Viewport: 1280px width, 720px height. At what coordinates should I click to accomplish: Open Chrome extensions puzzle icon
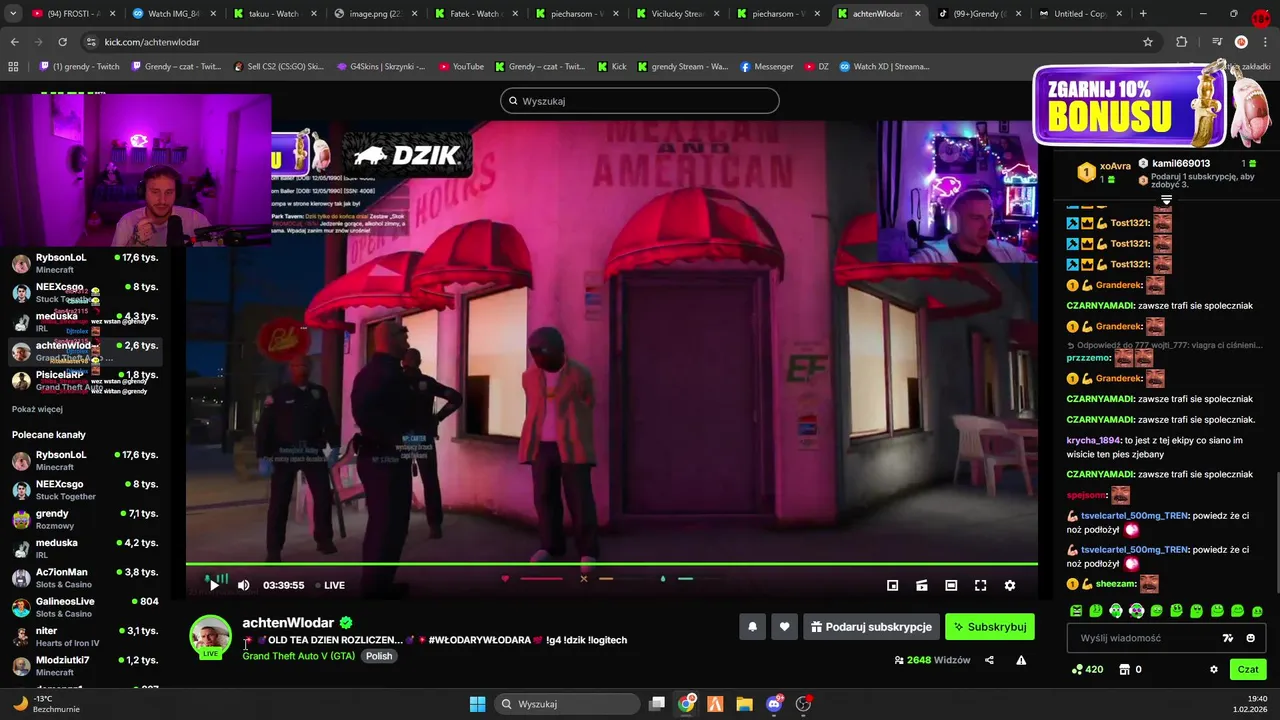click(x=1182, y=42)
